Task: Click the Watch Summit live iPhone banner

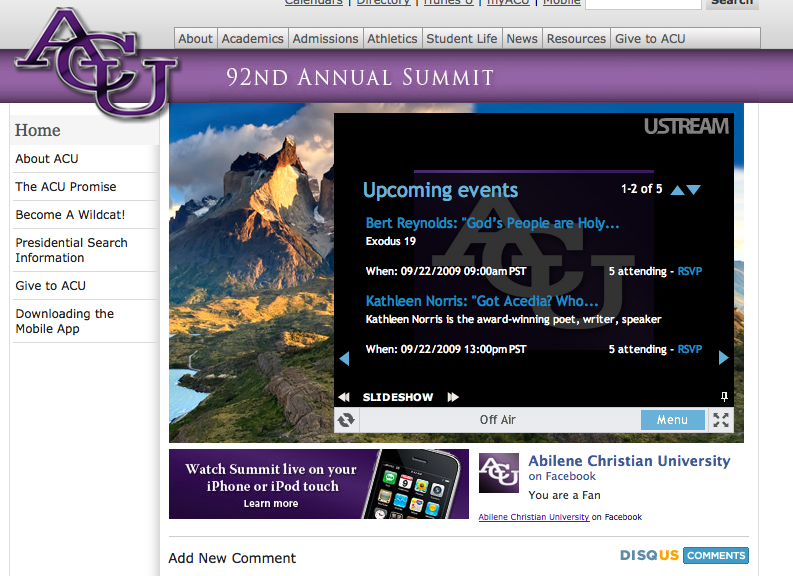Action: 319,484
